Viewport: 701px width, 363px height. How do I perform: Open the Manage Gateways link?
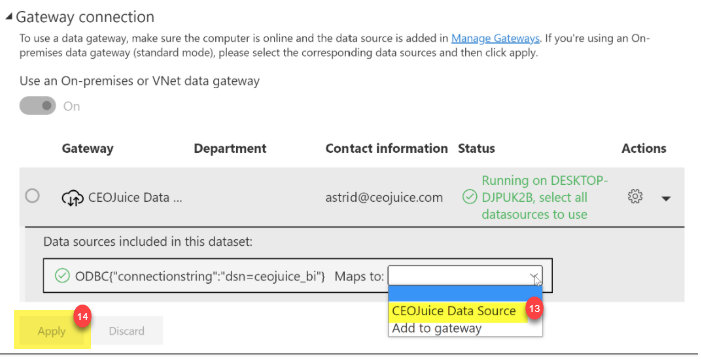pyautogui.click(x=495, y=38)
